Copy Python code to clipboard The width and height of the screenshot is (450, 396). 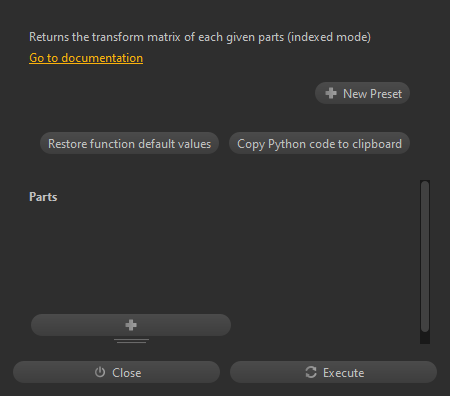pyautogui.click(x=319, y=143)
